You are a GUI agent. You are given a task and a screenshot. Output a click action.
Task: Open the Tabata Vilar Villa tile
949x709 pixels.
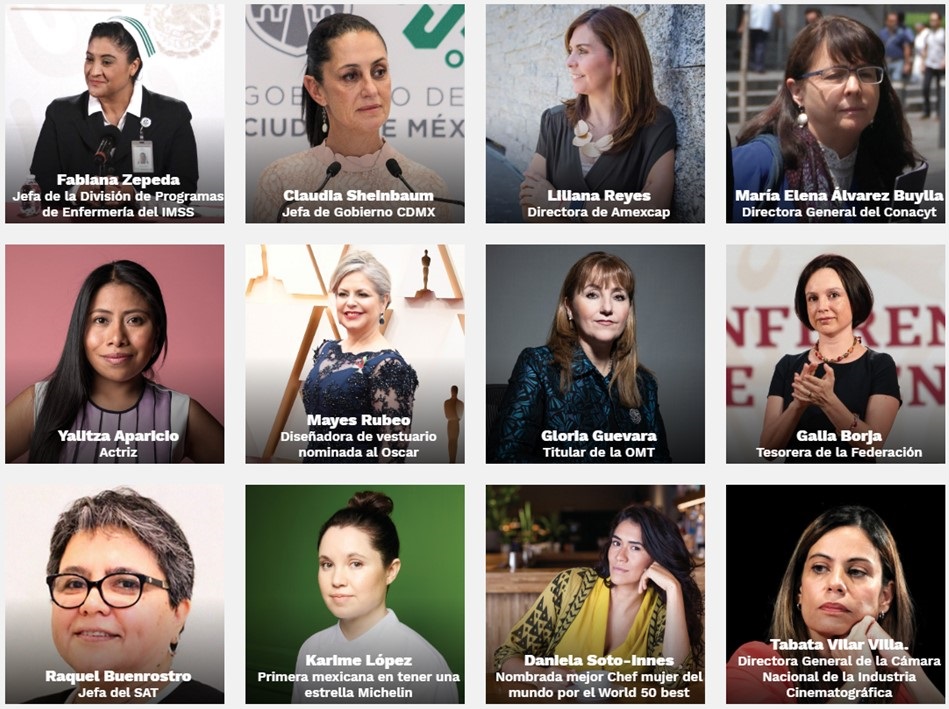(x=835, y=594)
